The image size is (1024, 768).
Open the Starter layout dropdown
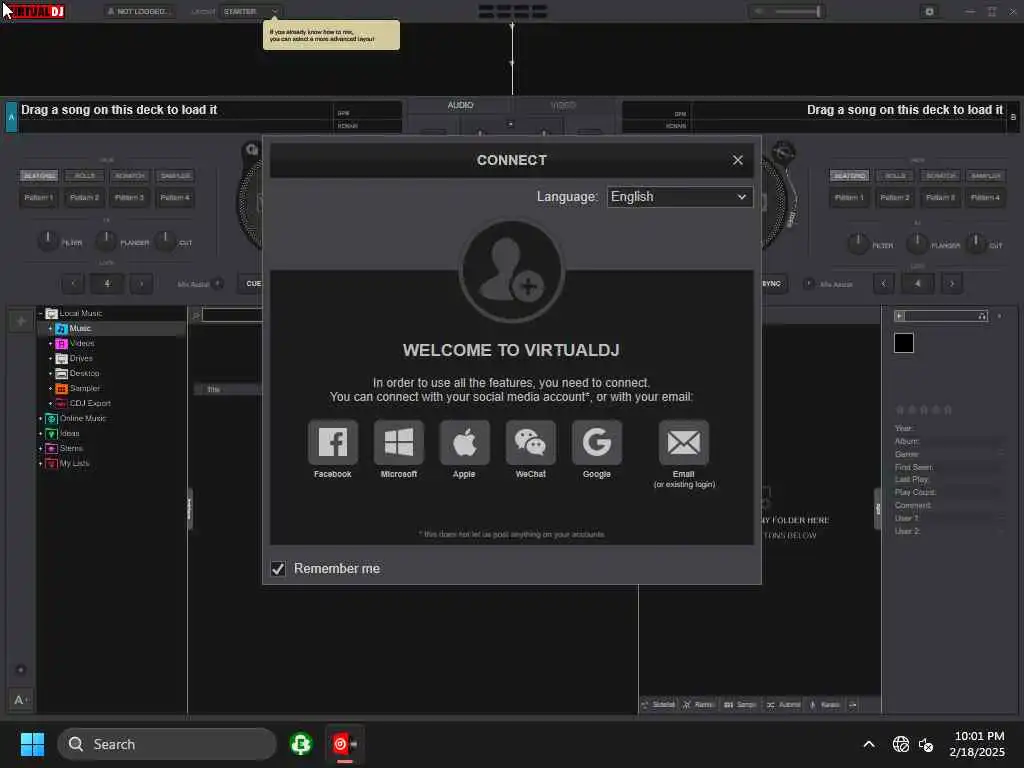click(251, 11)
